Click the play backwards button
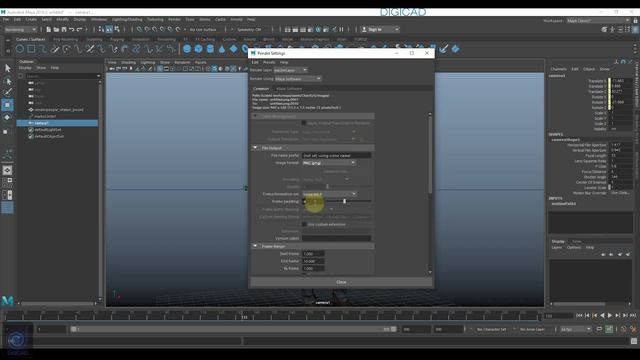640x360 pixels. click(602, 316)
